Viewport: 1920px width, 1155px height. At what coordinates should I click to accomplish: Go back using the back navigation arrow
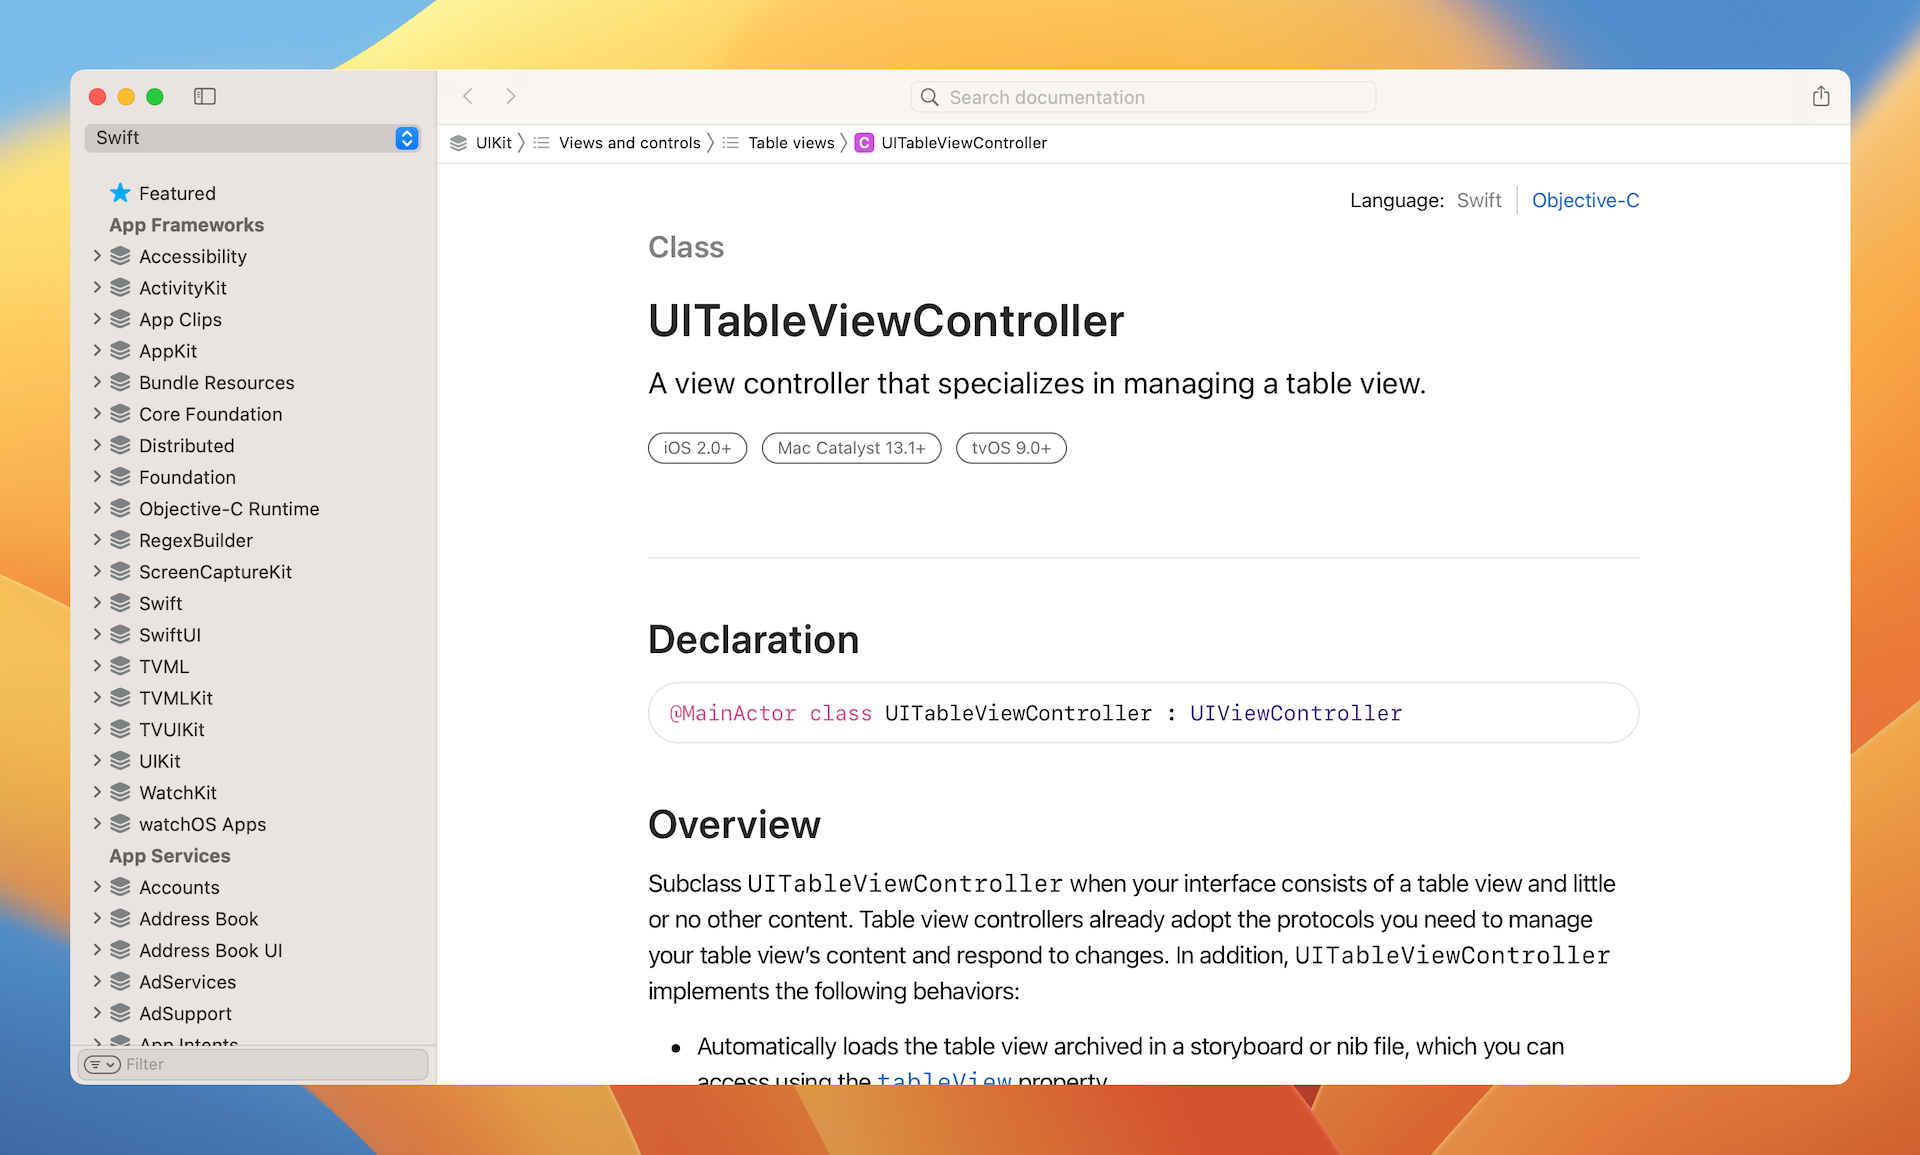pos(467,96)
